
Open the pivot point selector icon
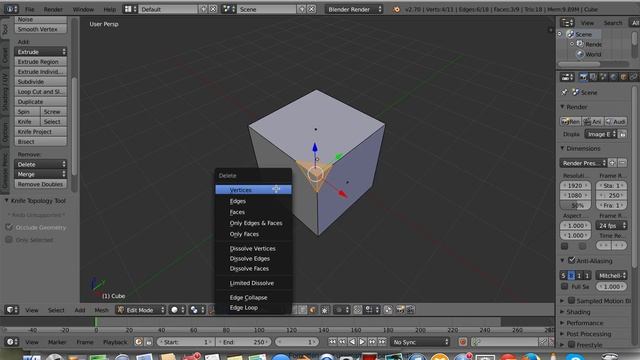(x=197, y=310)
